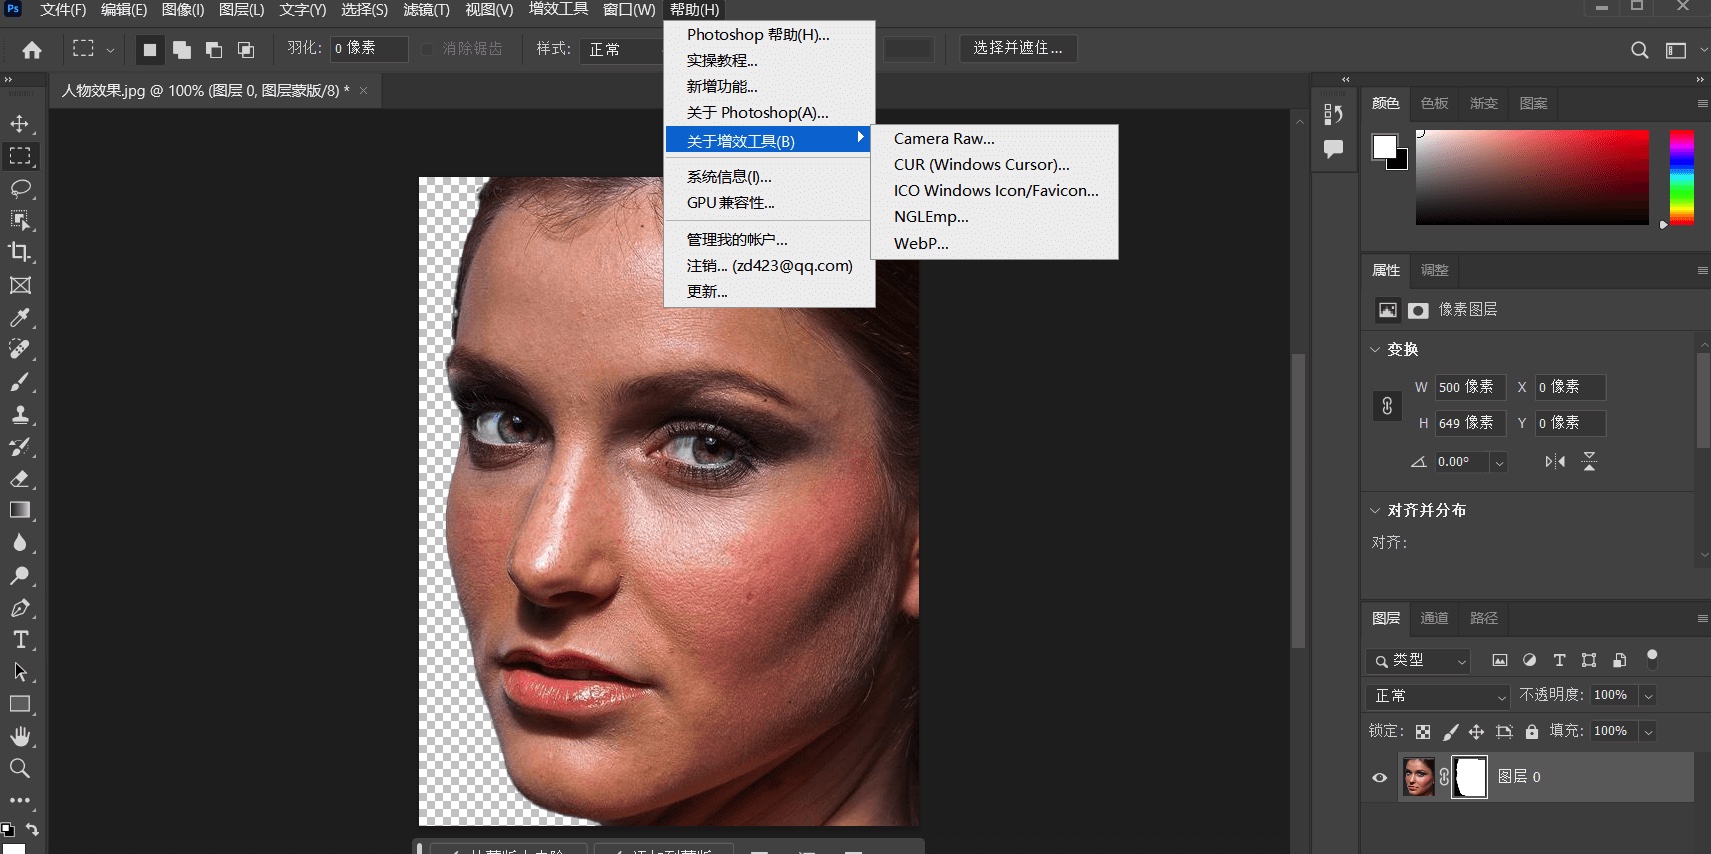Select the Brush tool

(x=20, y=382)
